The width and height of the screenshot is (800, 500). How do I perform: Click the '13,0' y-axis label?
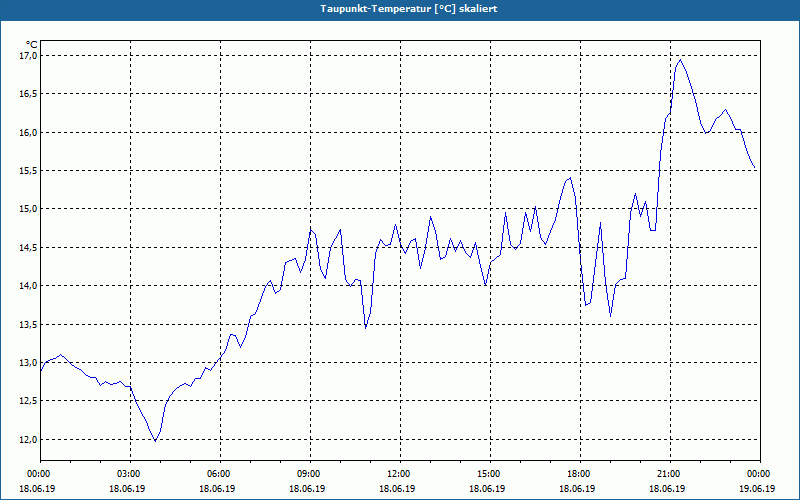(x=28, y=363)
